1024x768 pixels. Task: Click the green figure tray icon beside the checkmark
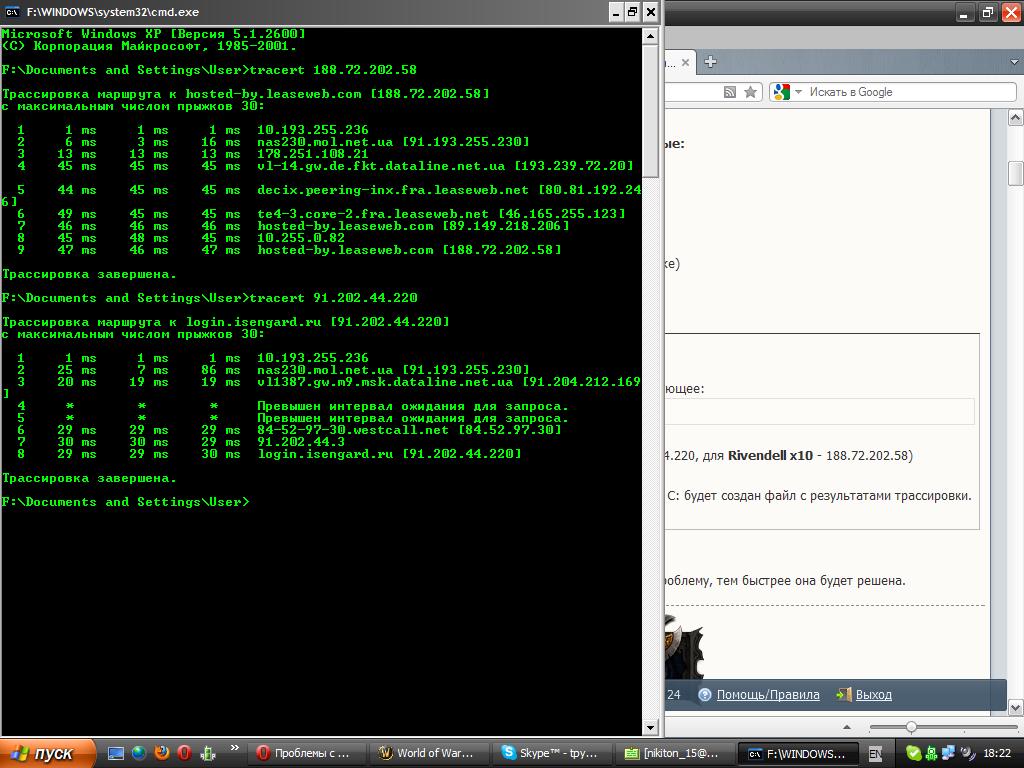click(931, 754)
